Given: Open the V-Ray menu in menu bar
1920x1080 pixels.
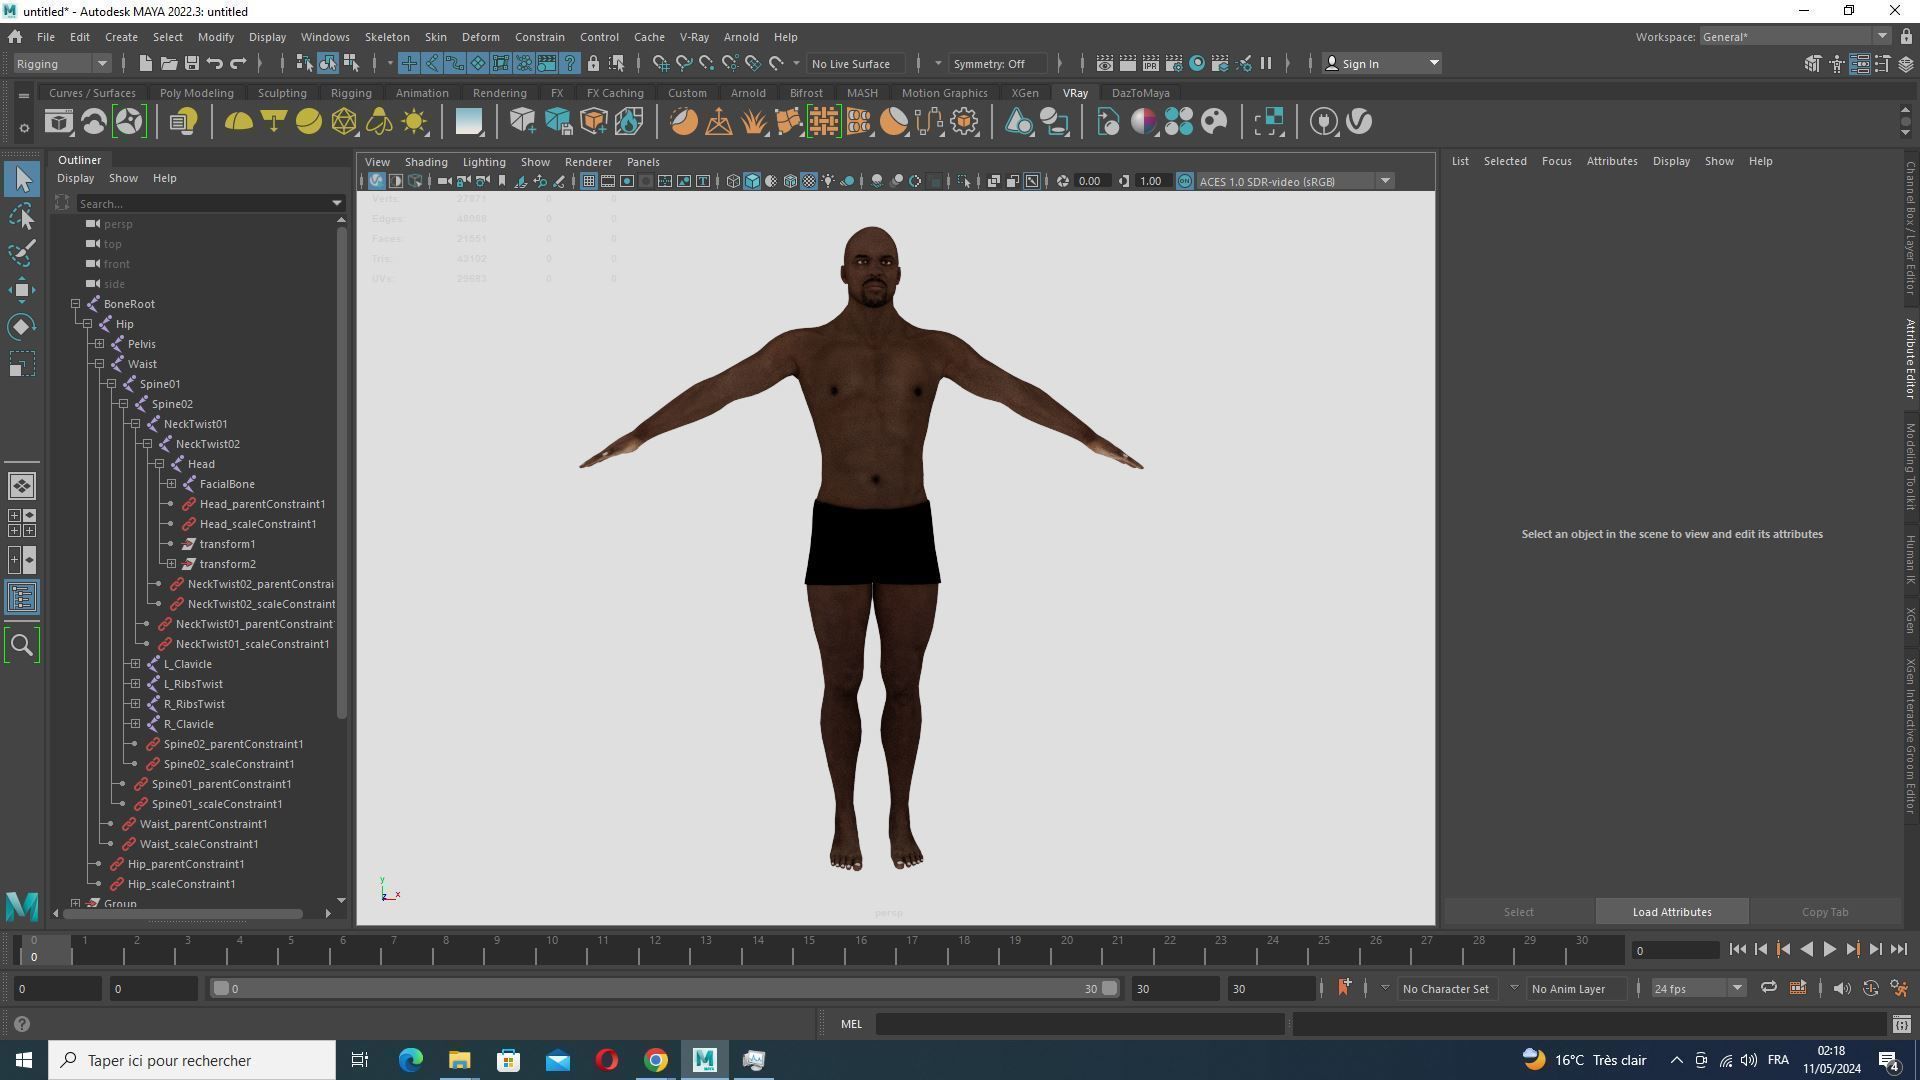Looking at the screenshot, I should (x=694, y=37).
